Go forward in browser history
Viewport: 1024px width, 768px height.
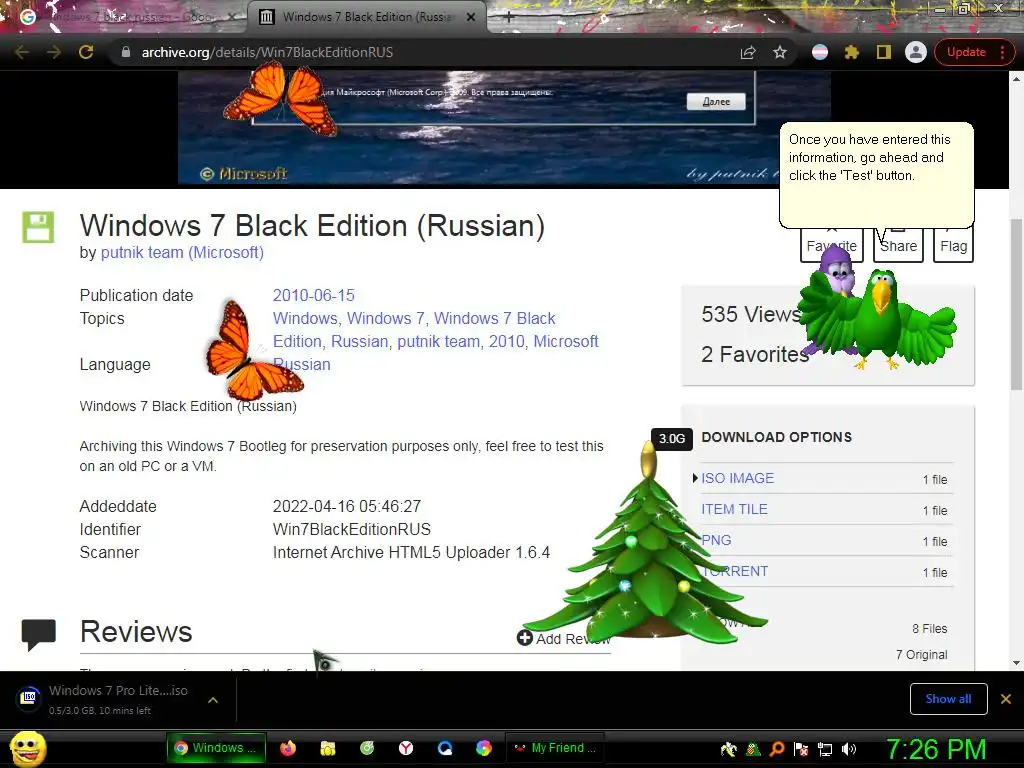[x=54, y=52]
